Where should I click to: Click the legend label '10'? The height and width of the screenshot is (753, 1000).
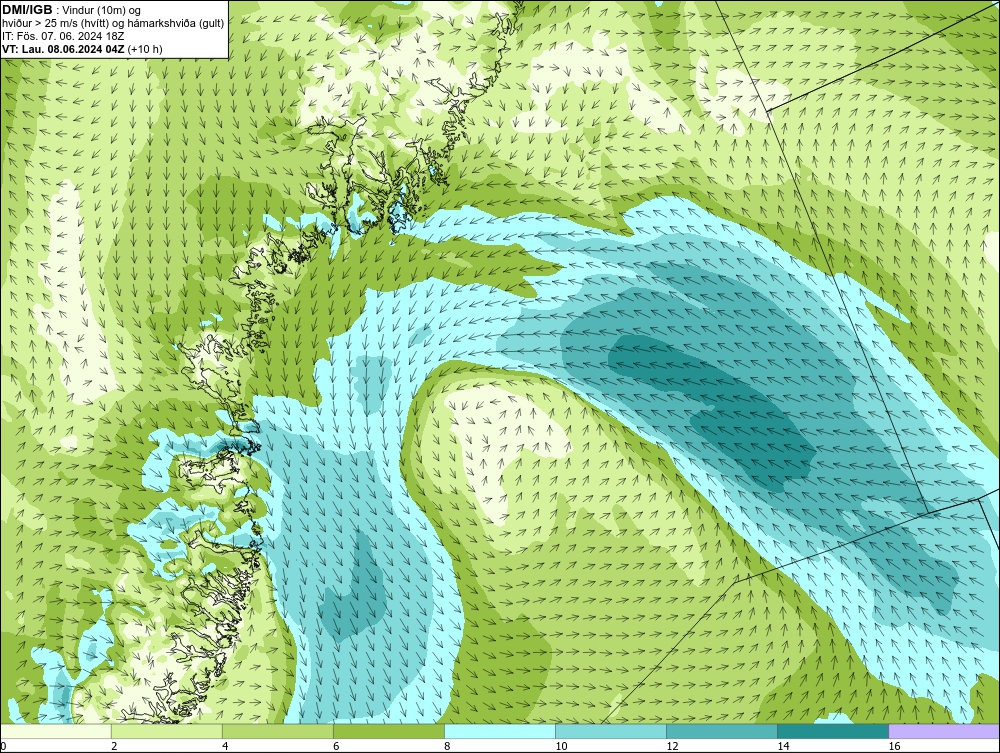[561, 747]
